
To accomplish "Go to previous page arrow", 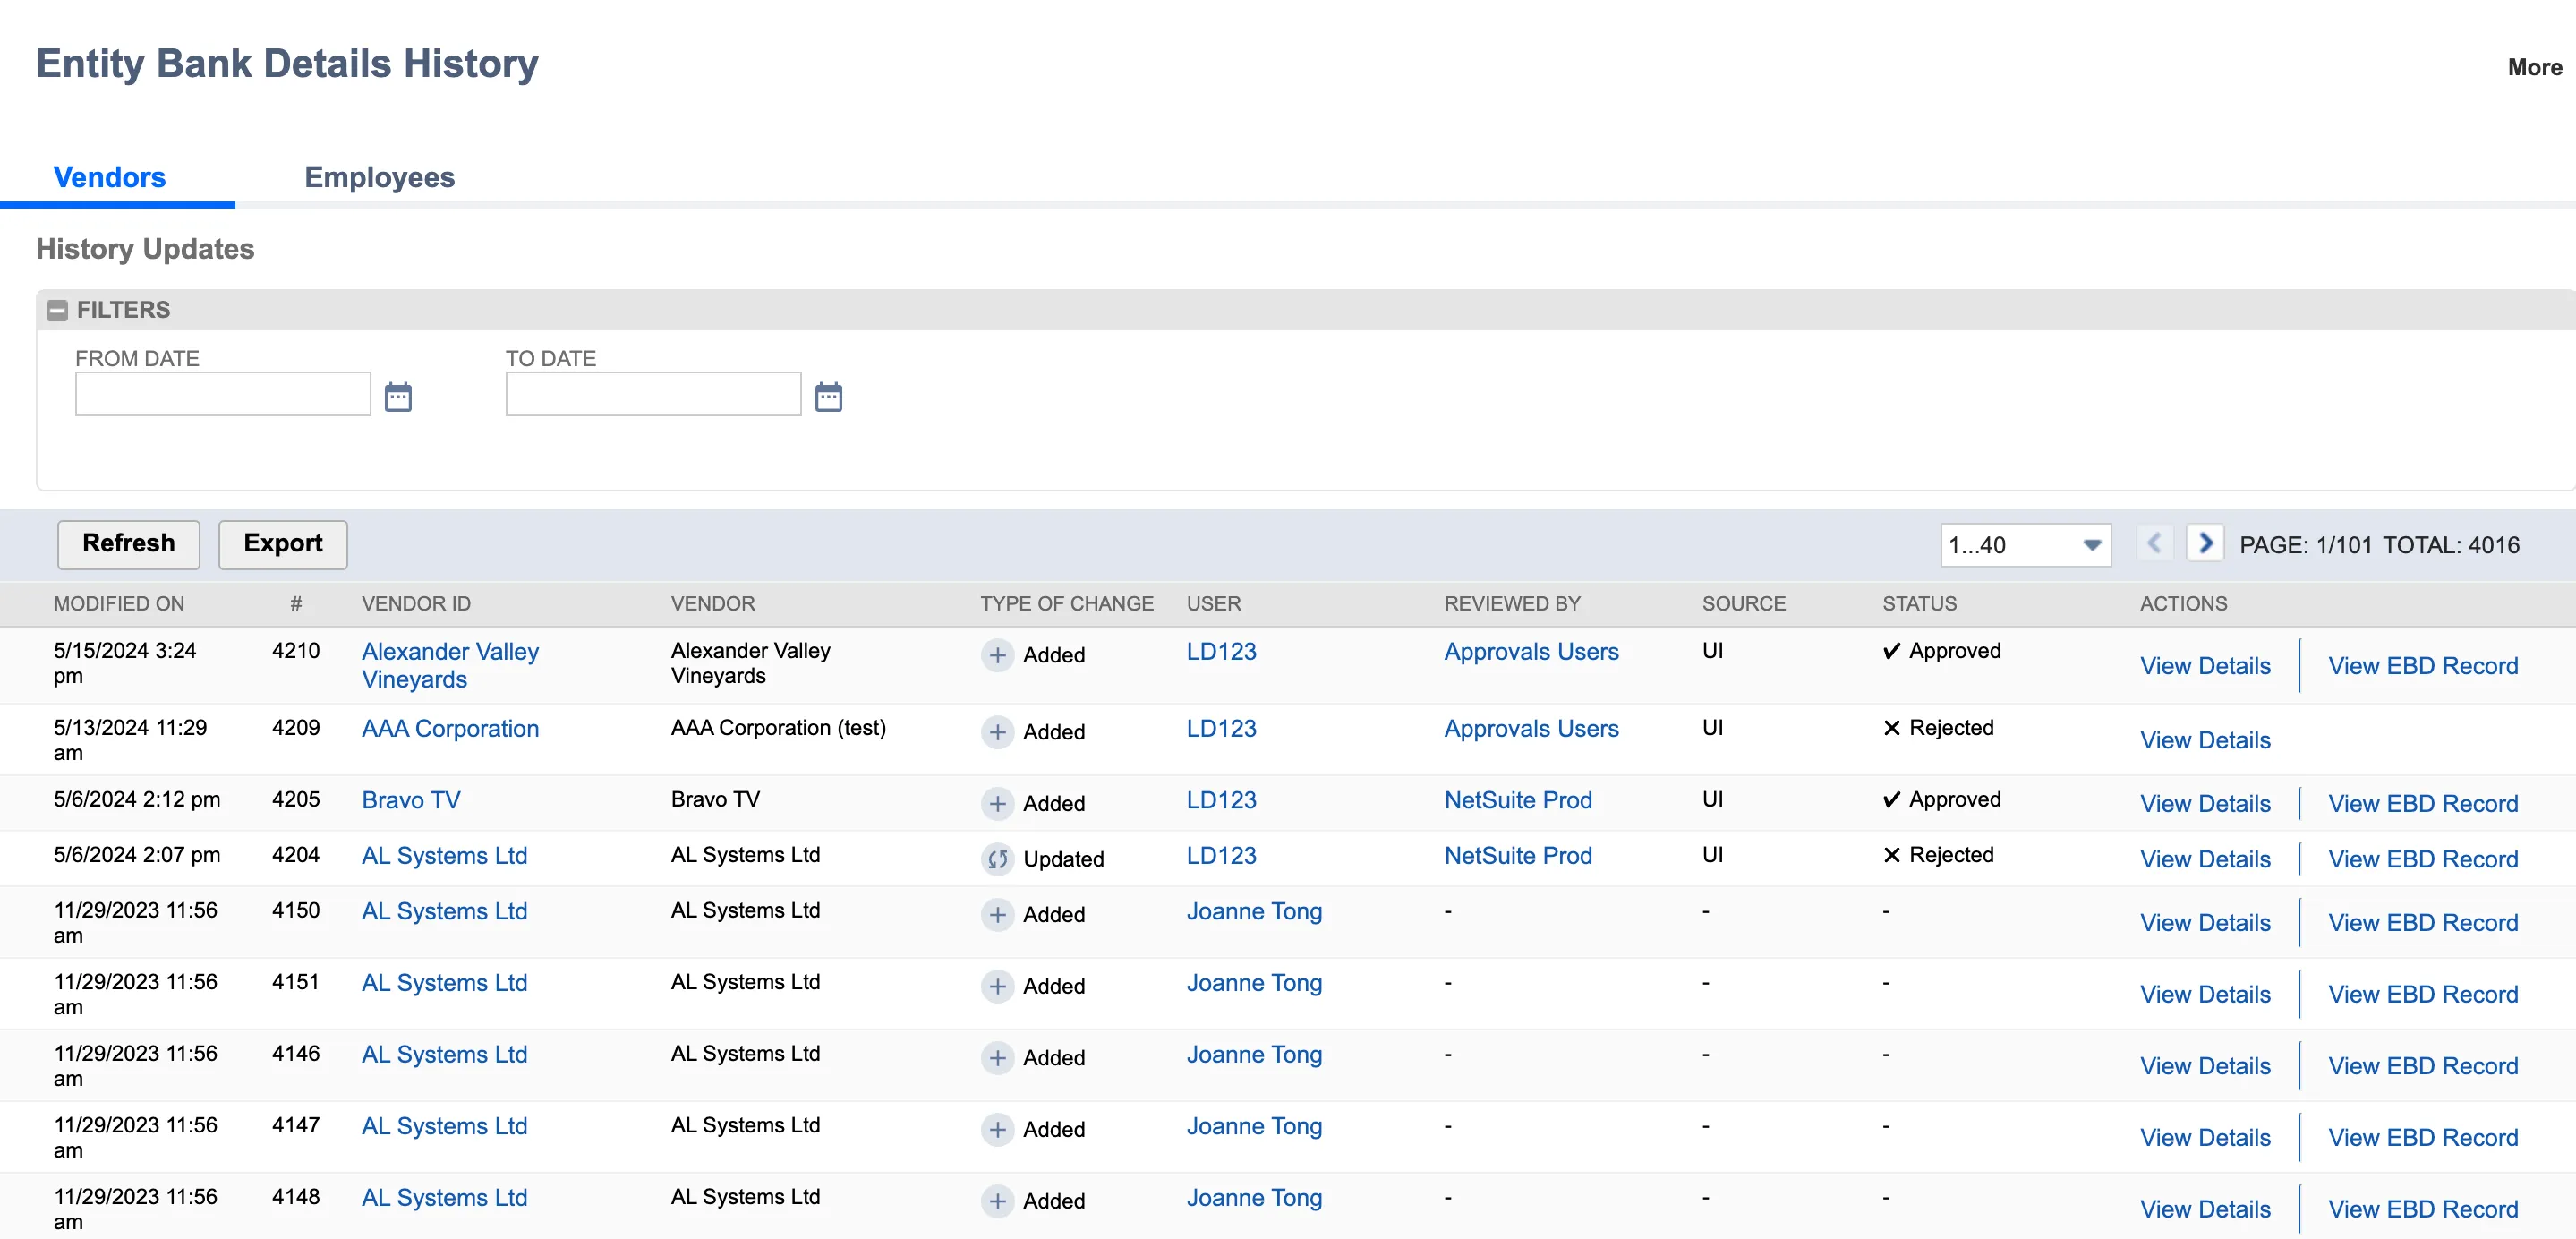I will tap(2154, 543).
